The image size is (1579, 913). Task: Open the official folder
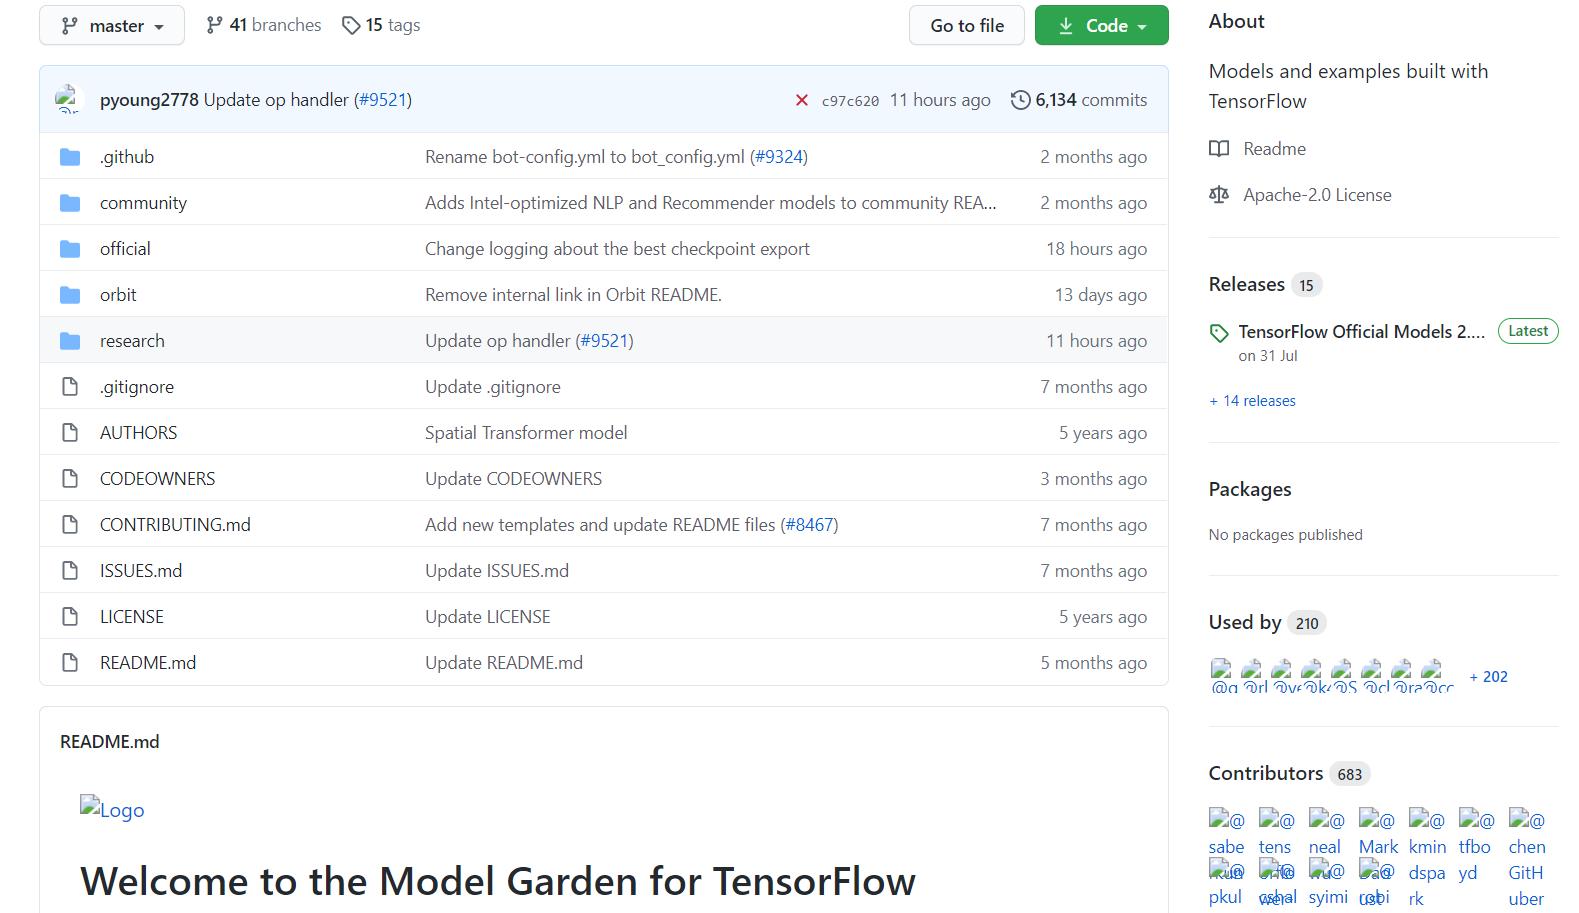125,249
